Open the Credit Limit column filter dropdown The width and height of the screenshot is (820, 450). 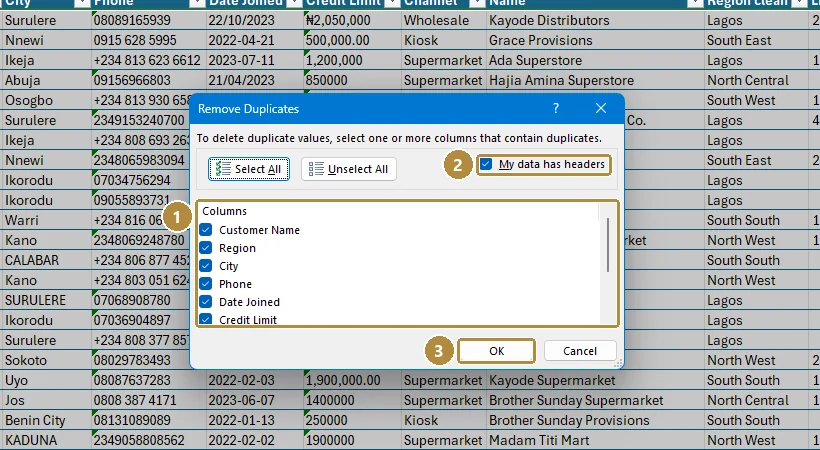392,3
